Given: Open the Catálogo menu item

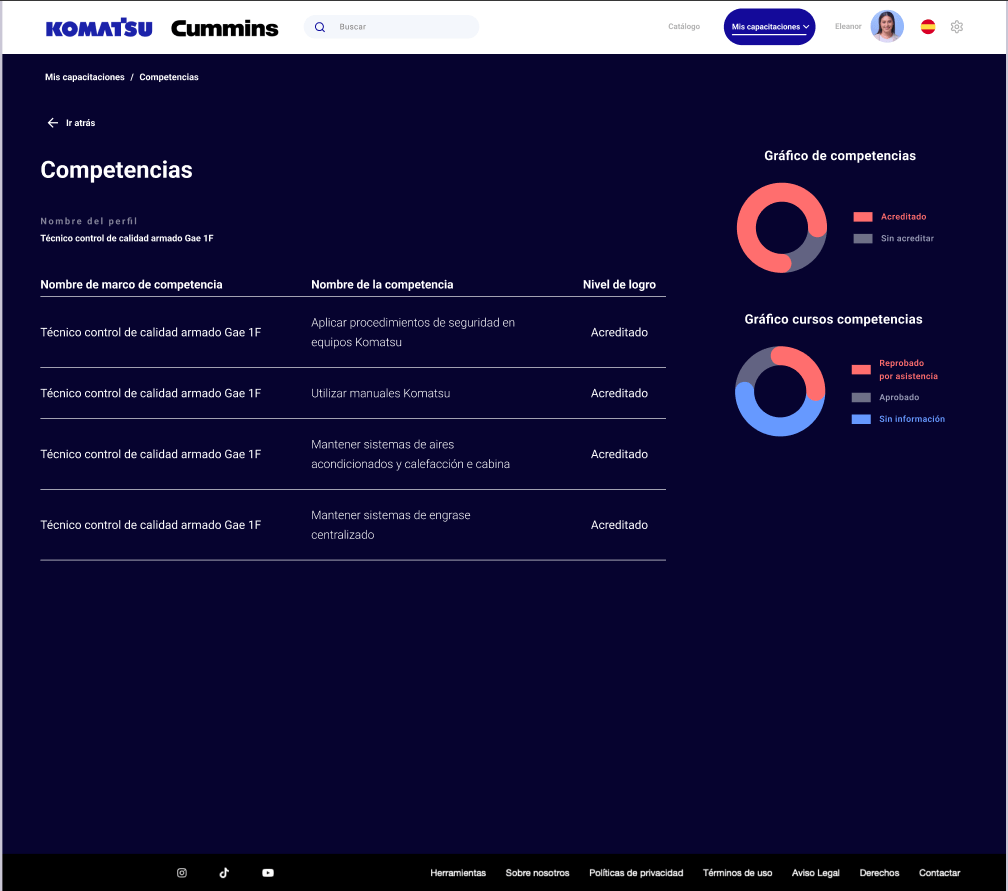Looking at the screenshot, I should click(x=684, y=27).
